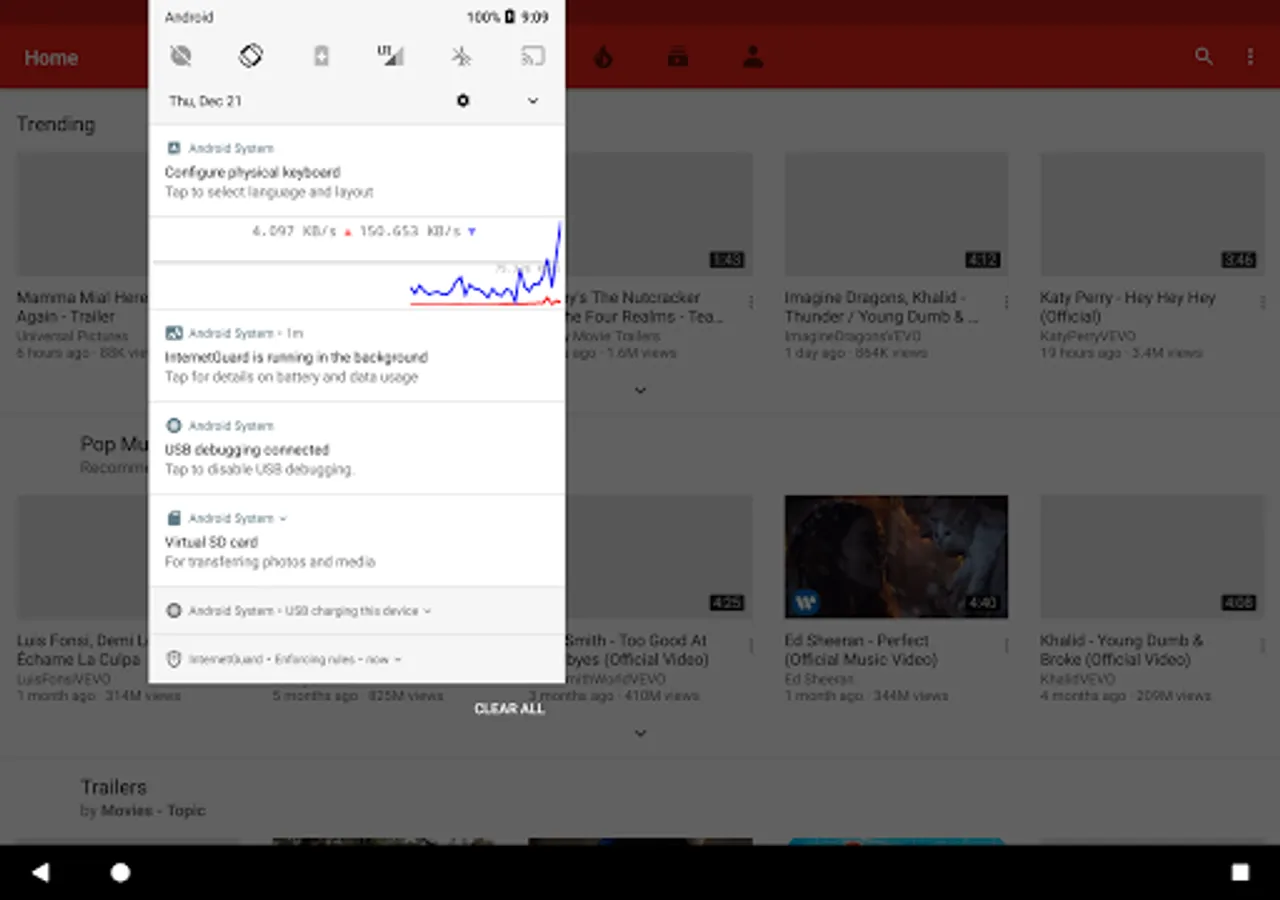Tap the USB charging notification icon

pos(174,611)
